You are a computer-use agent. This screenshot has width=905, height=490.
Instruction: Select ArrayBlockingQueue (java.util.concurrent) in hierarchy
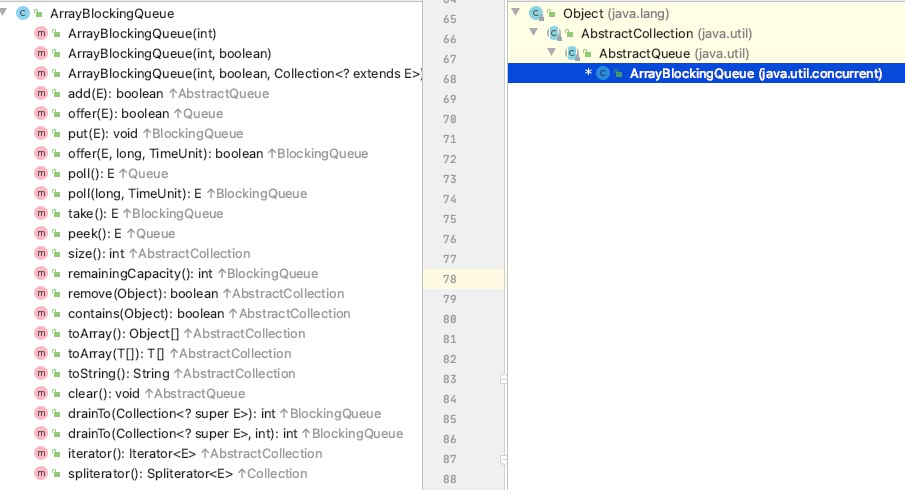pos(755,74)
